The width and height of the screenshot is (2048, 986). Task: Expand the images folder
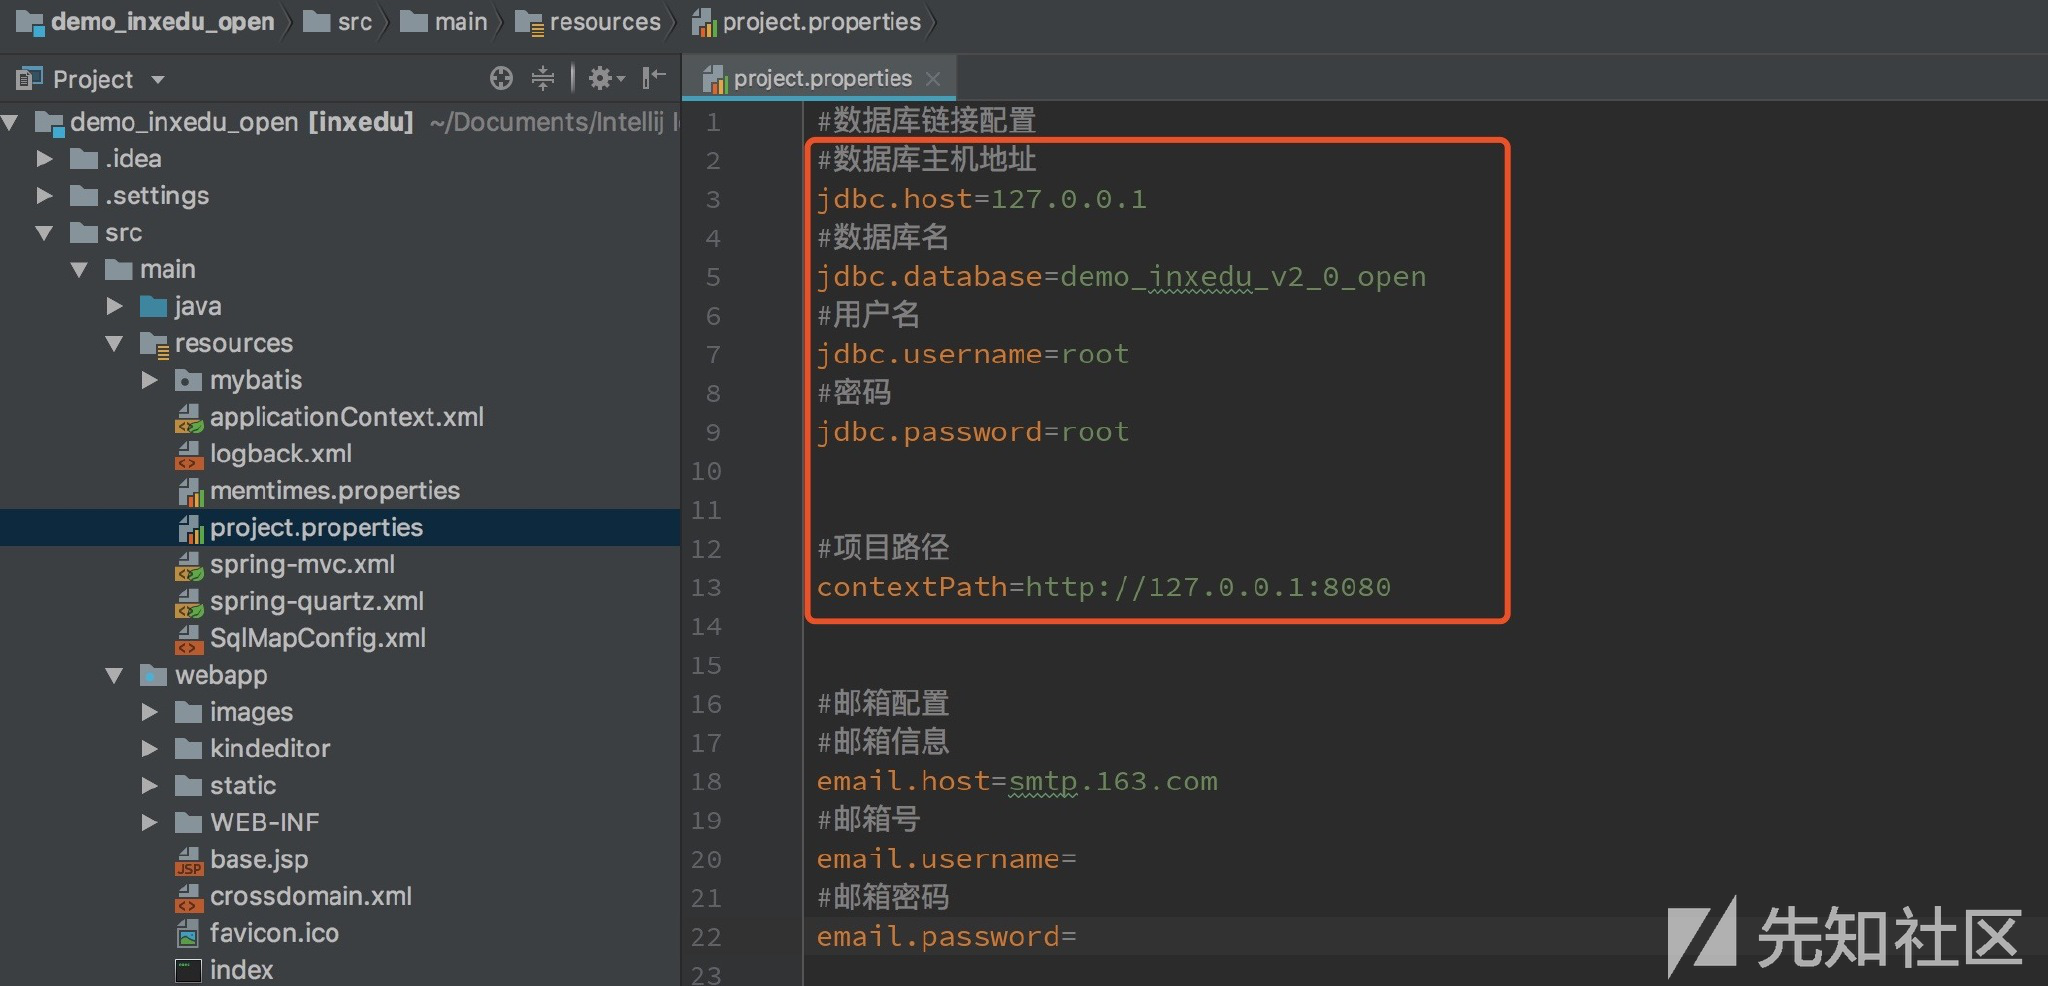click(x=150, y=712)
